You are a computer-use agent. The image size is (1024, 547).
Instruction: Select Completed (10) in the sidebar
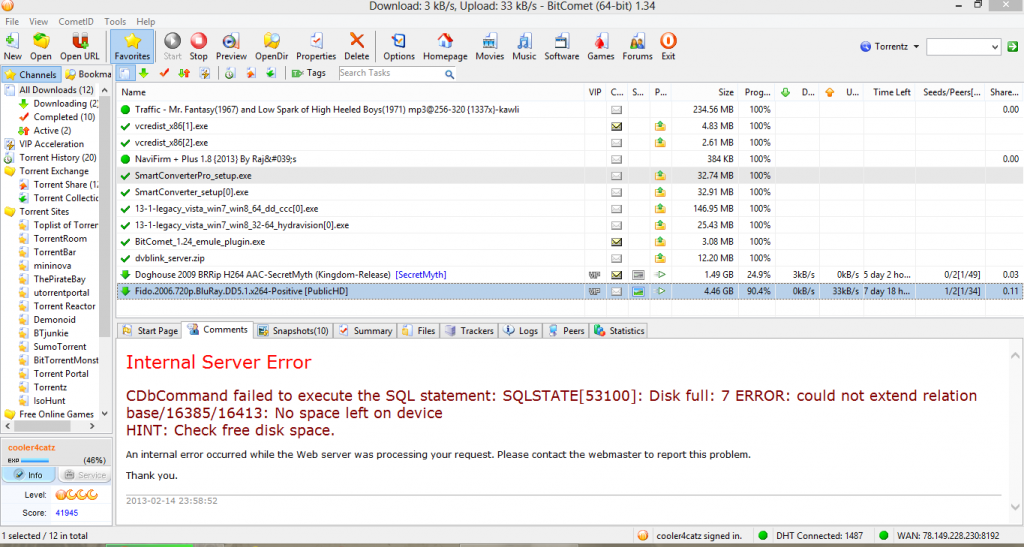pyautogui.click(x=65, y=117)
